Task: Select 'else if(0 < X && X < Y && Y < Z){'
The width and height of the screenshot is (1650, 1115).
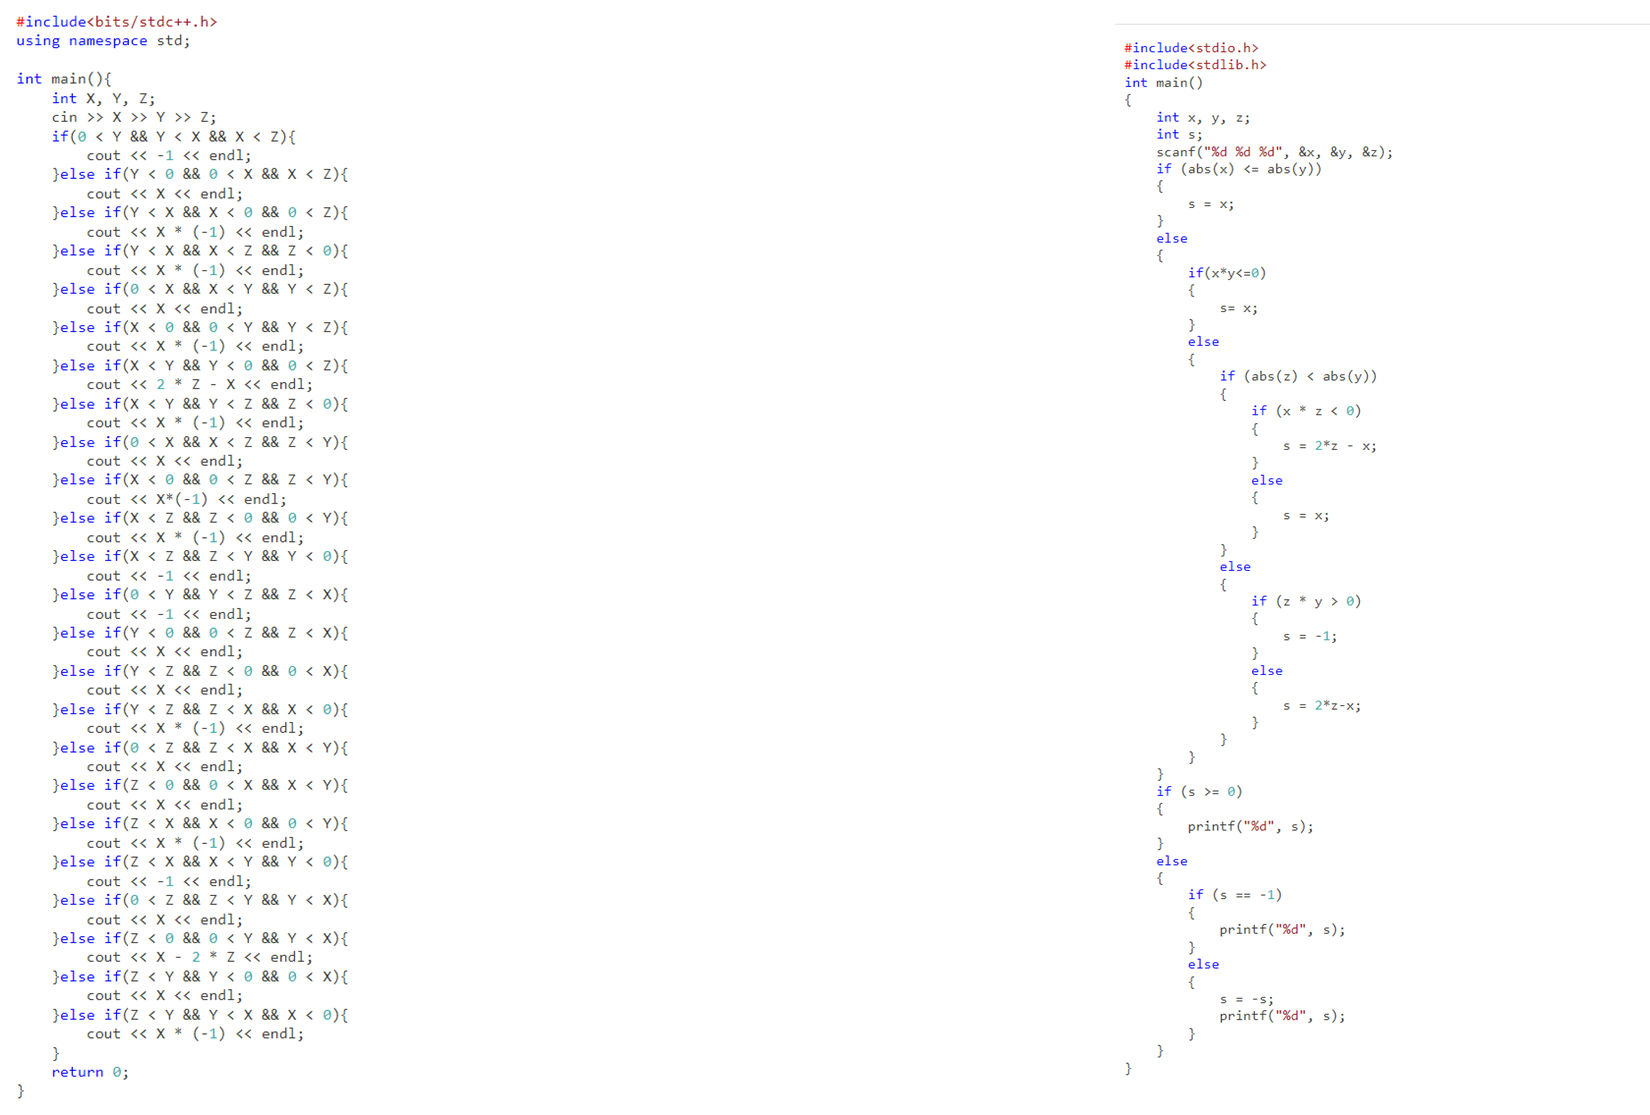Action: click(x=204, y=289)
